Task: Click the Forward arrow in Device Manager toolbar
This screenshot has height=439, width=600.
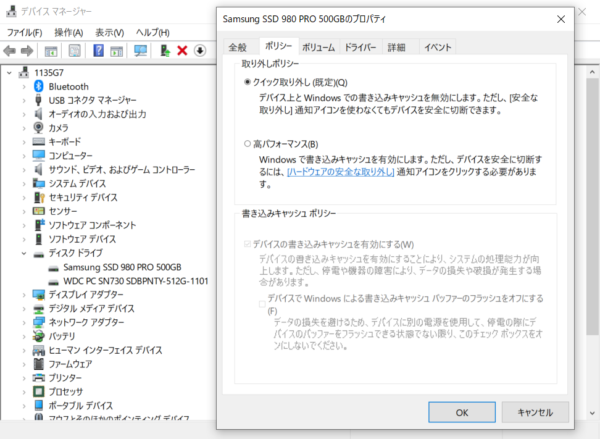Action: click(27, 51)
